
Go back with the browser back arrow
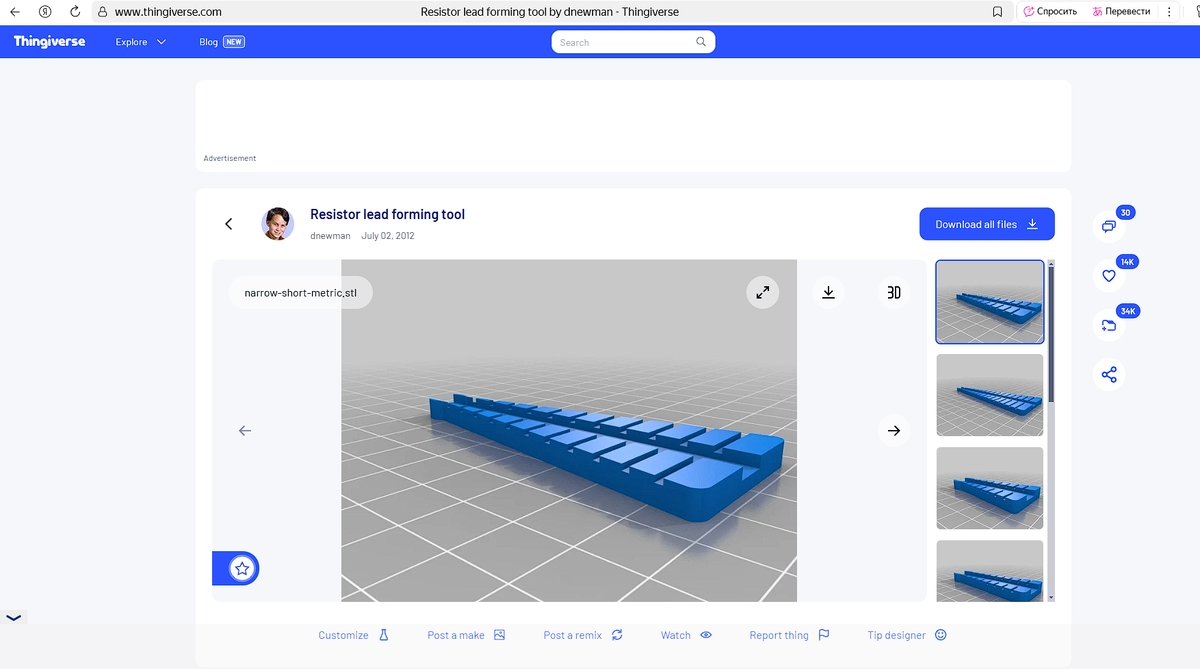[14, 12]
